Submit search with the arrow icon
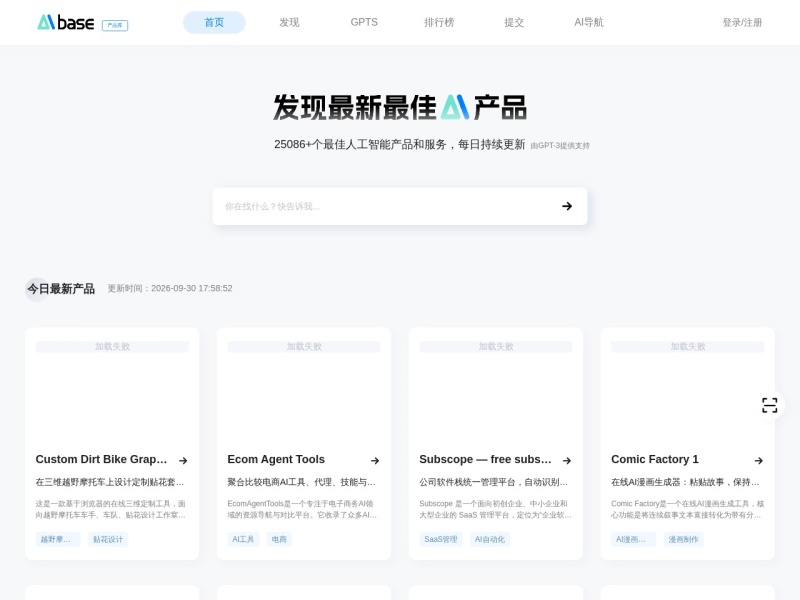This screenshot has height=600, width=800. (x=567, y=206)
